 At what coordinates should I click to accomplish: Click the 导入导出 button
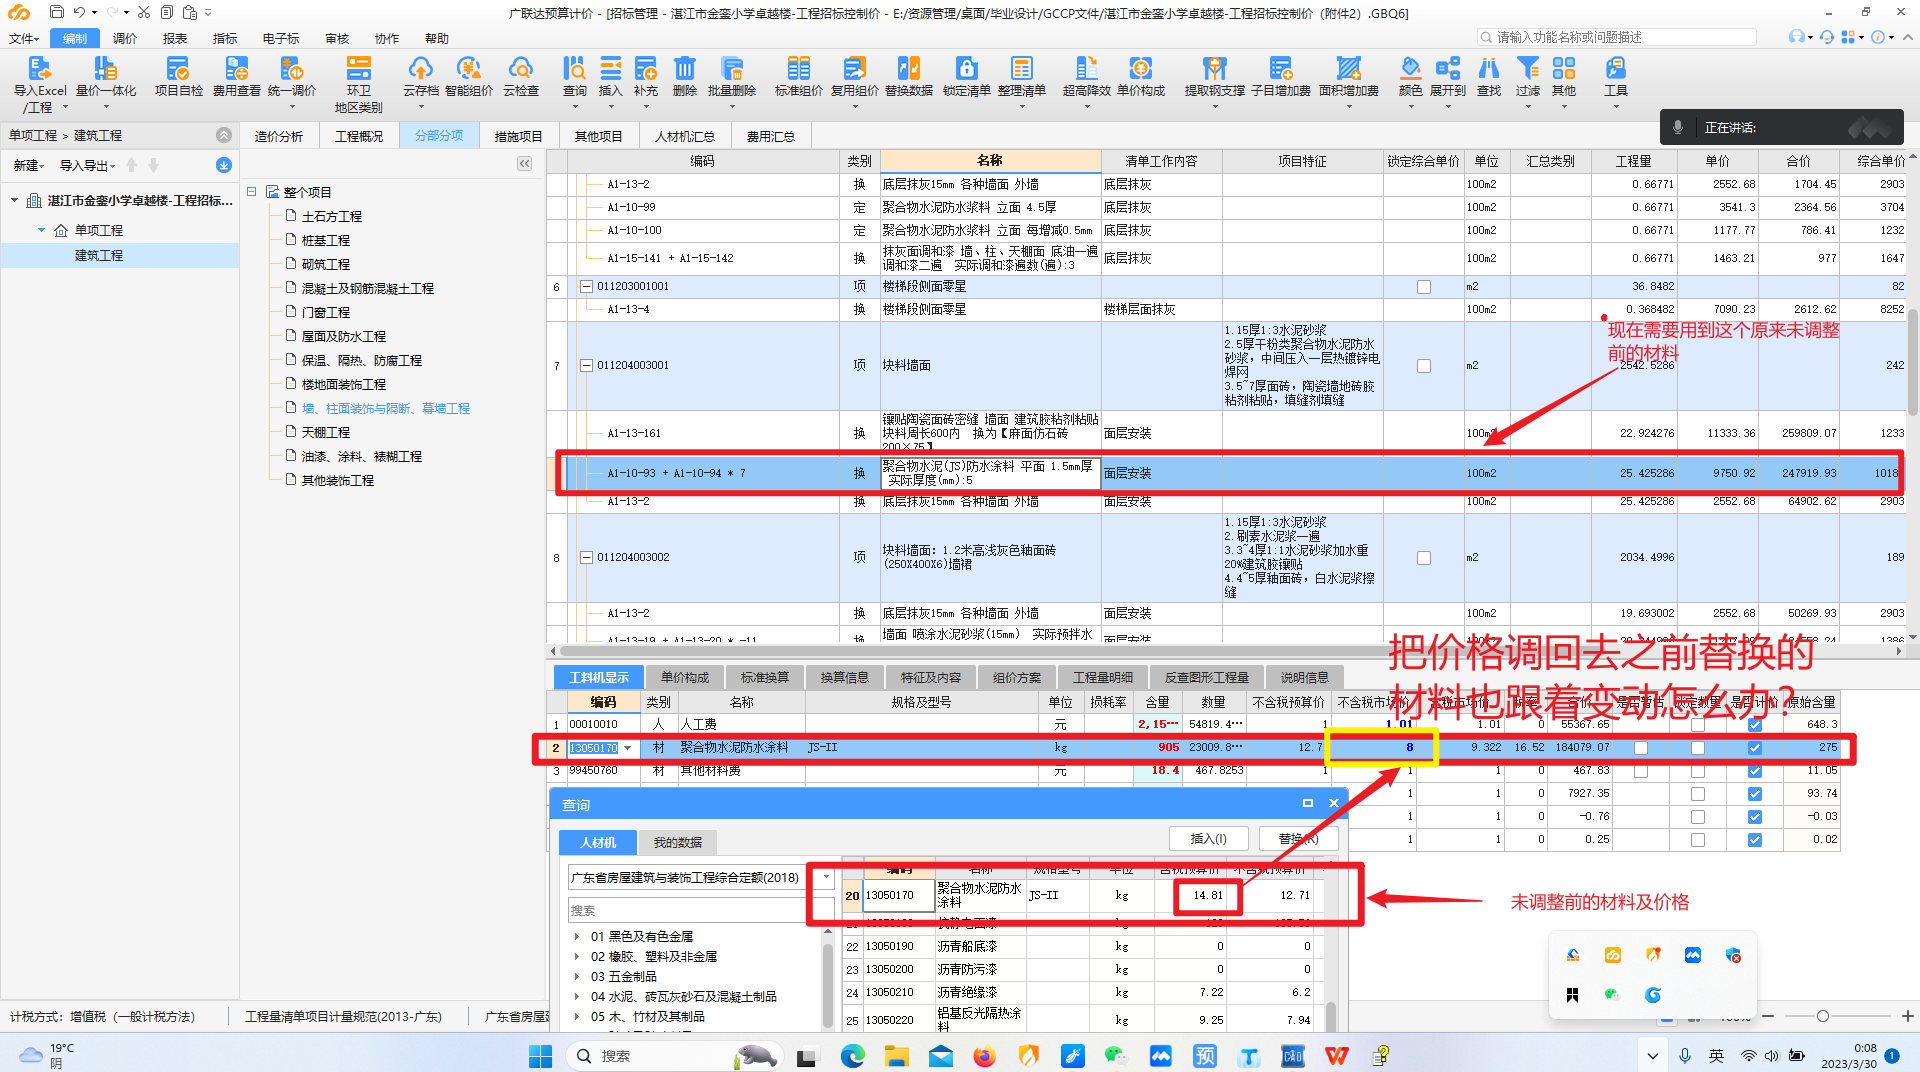(88, 165)
